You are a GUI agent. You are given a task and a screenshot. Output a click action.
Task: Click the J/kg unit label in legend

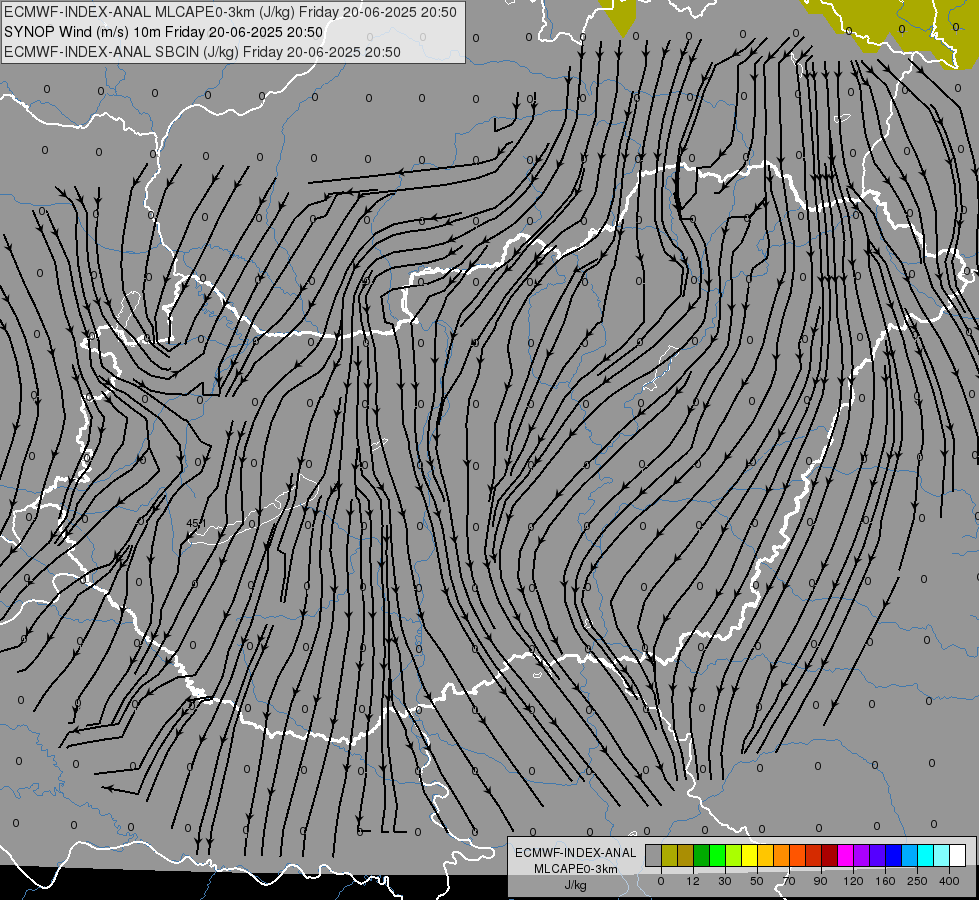(x=575, y=885)
